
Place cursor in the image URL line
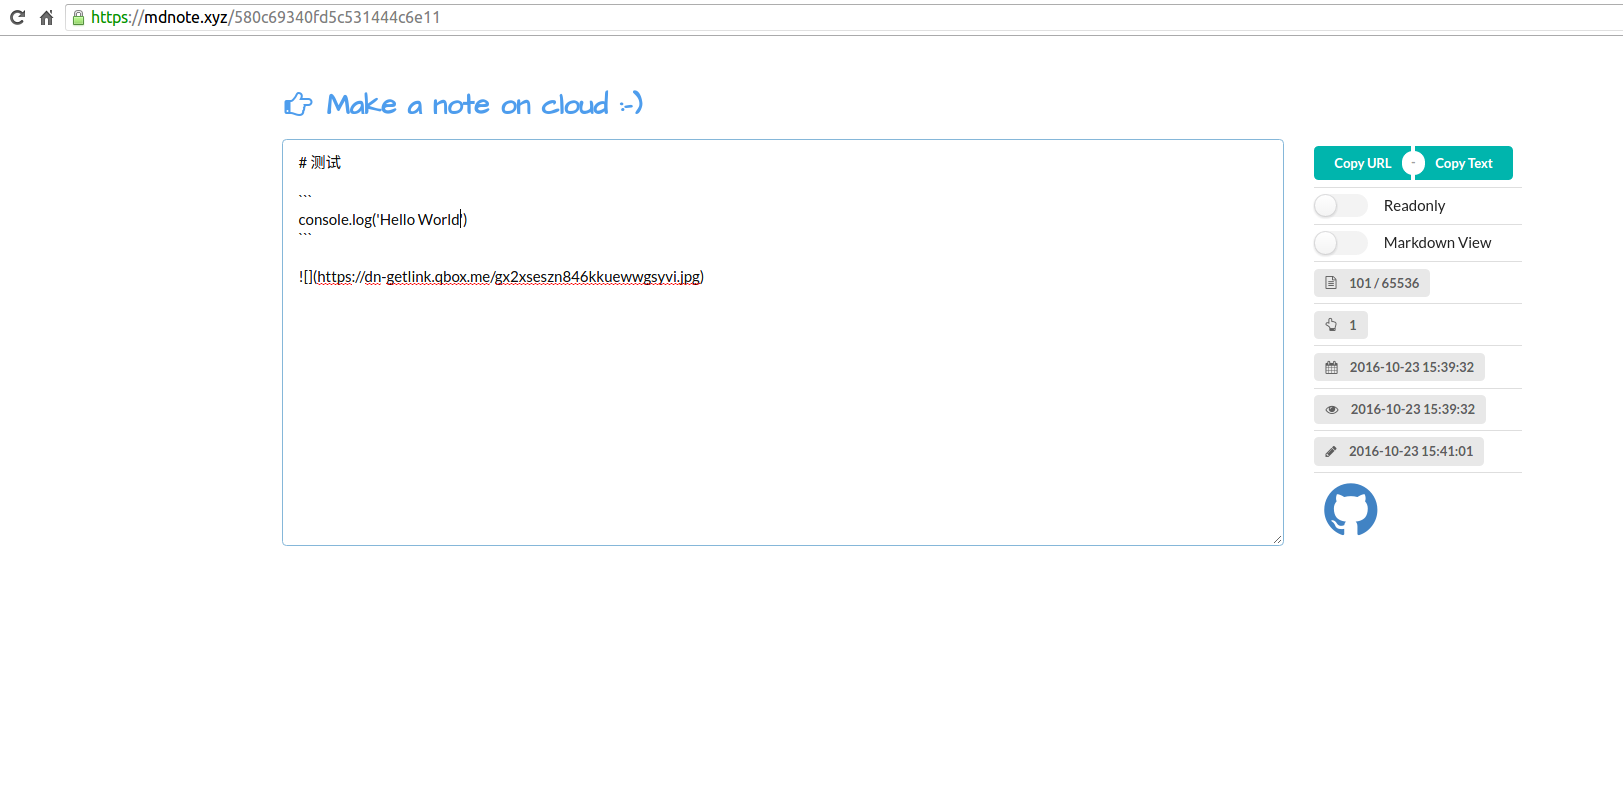[x=500, y=277]
